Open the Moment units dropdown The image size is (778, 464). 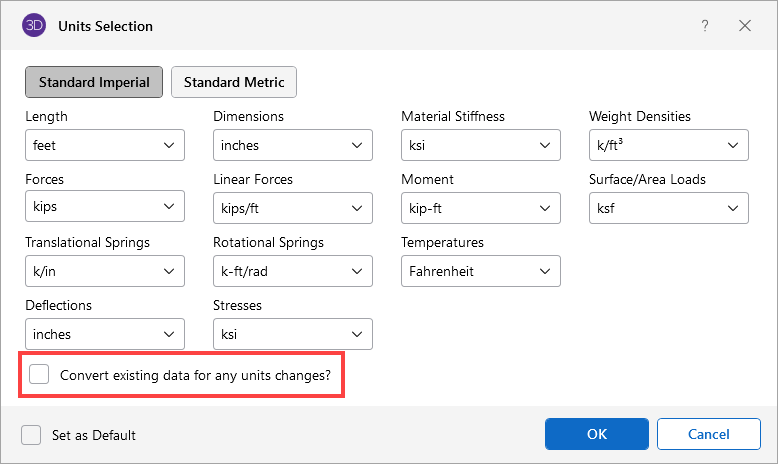(481, 208)
